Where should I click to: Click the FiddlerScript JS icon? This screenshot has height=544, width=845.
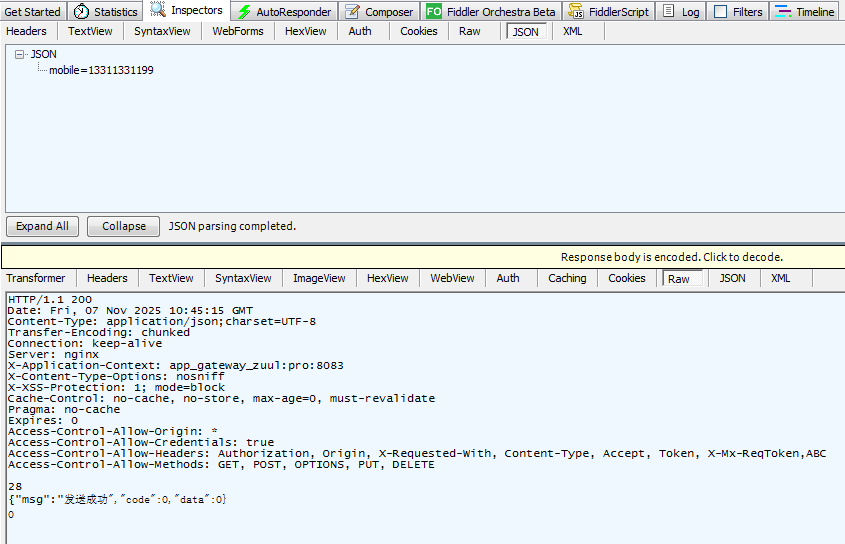(576, 11)
